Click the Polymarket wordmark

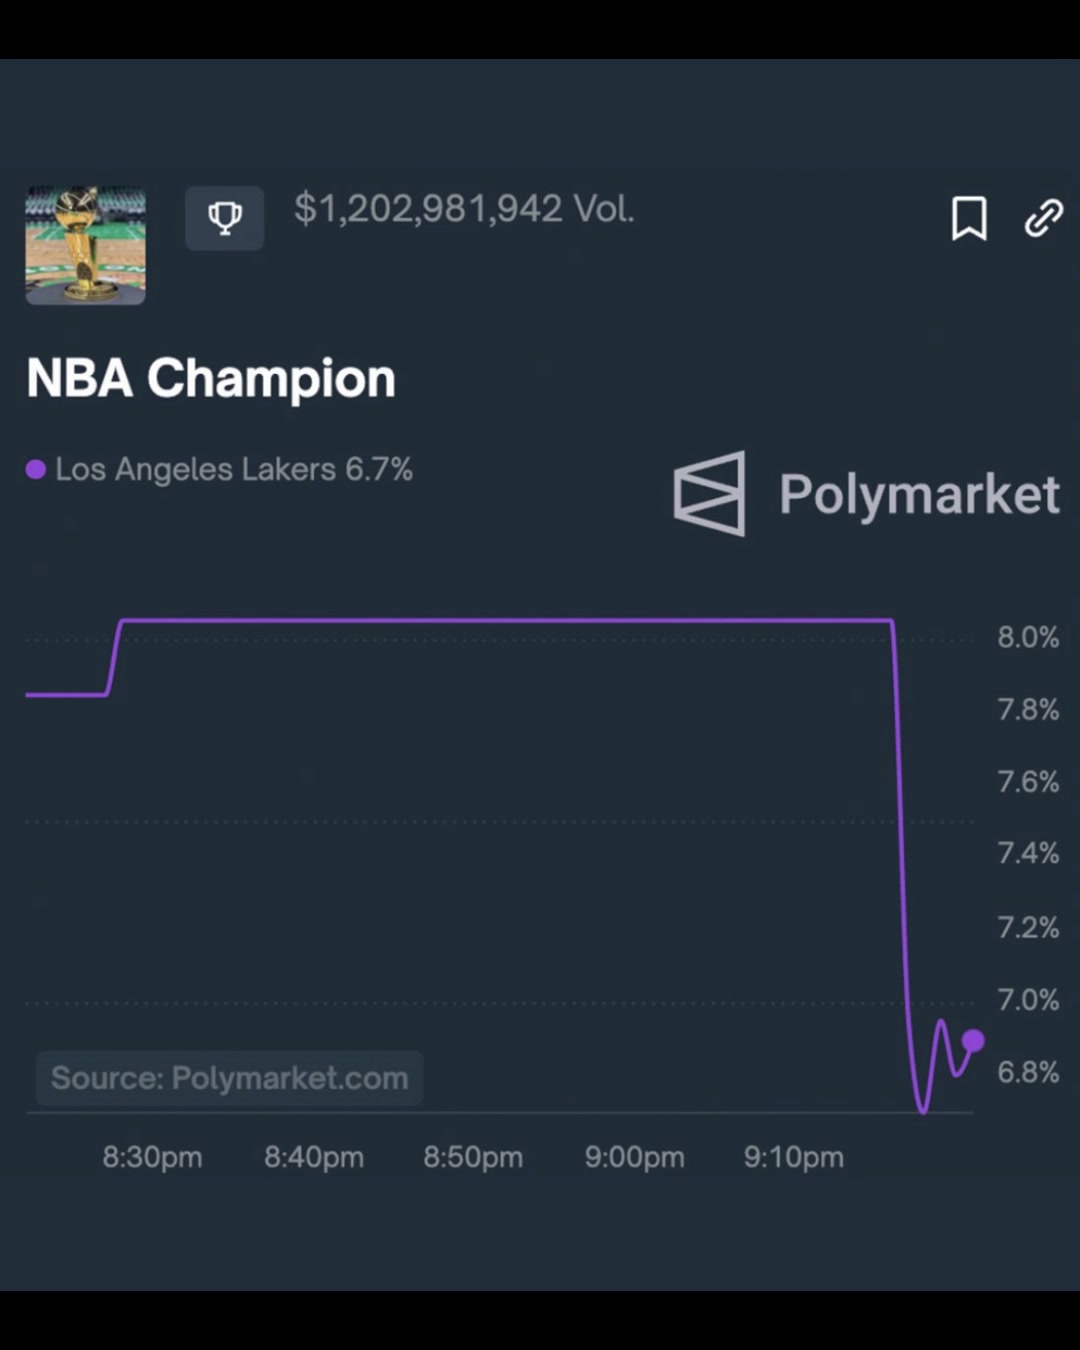pyautogui.click(x=919, y=495)
